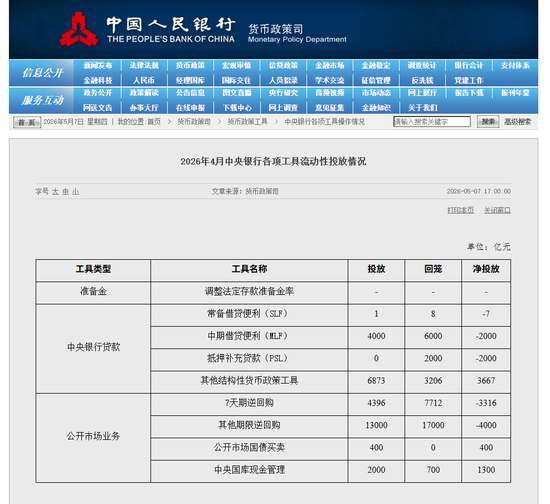Open 报告下载 navigation item
The image size is (550, 504).
click(x=469, y=93)
